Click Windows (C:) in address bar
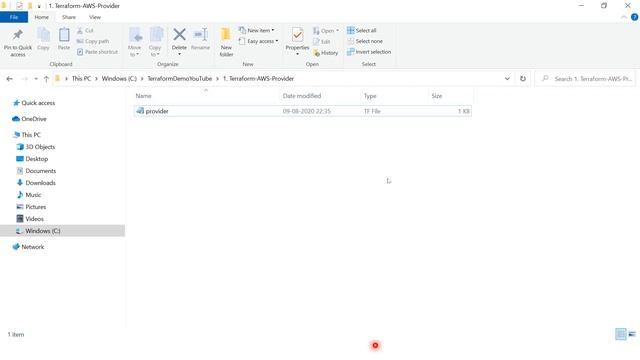The image size is (640, 360). click(119, 78)
